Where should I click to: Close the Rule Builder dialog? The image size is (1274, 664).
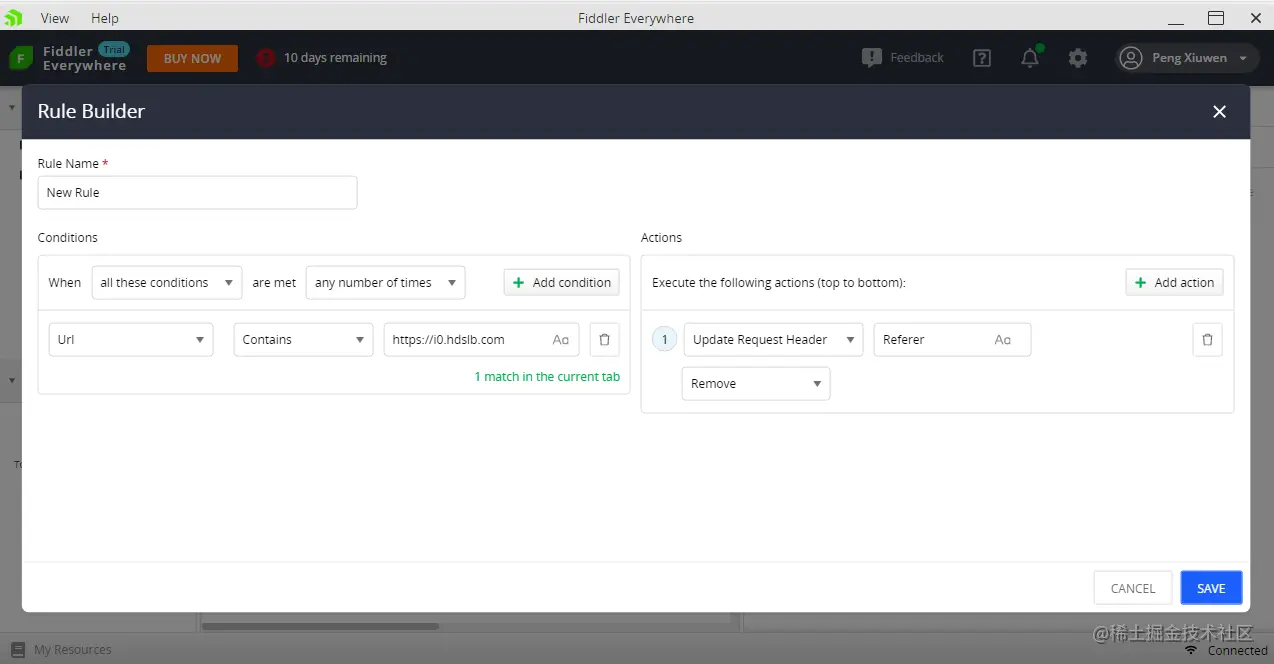pos(1219,112)
